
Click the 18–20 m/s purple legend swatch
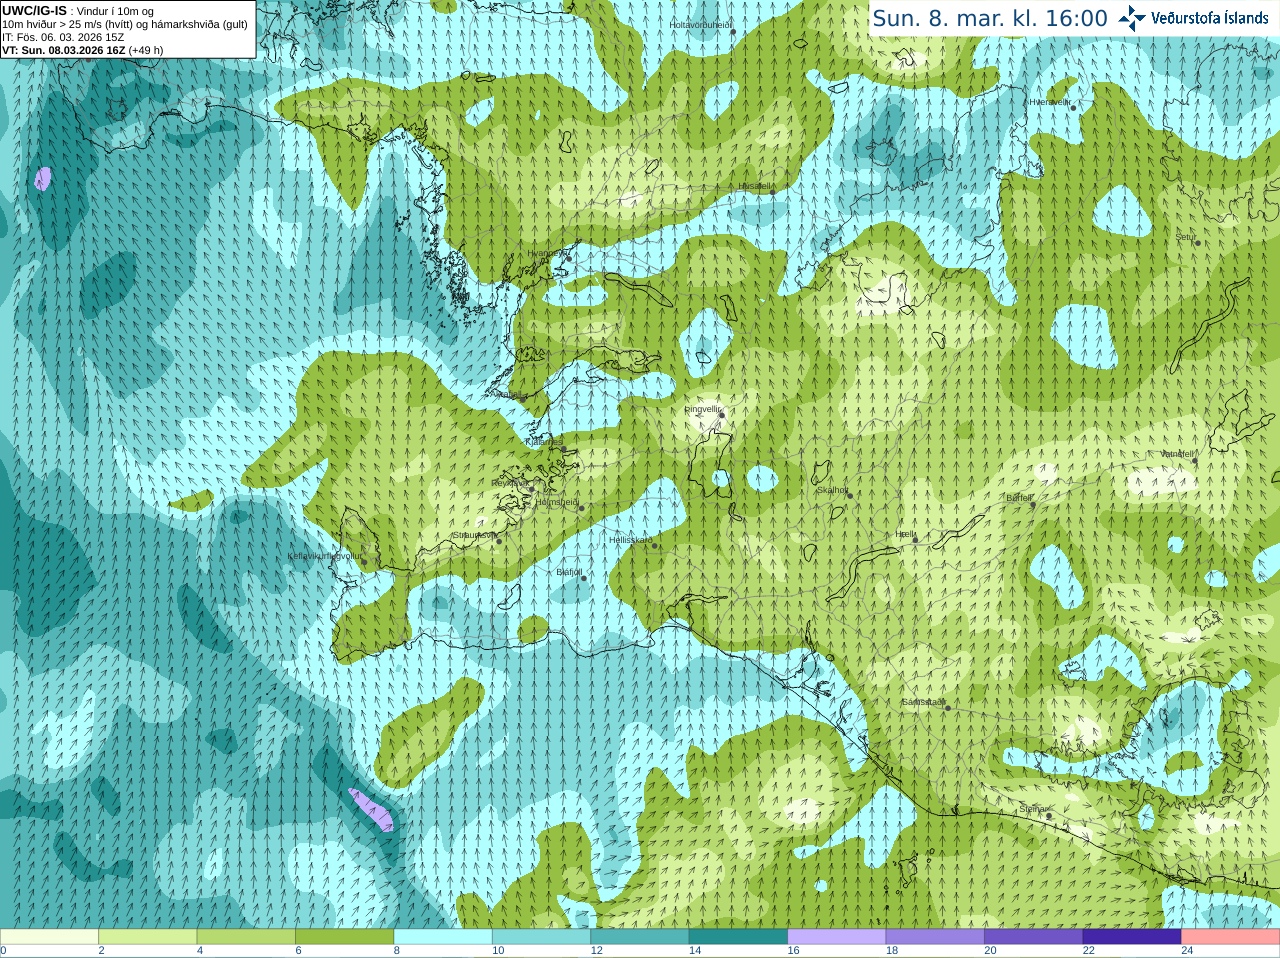pyautogui.click(x=935, y=937)
